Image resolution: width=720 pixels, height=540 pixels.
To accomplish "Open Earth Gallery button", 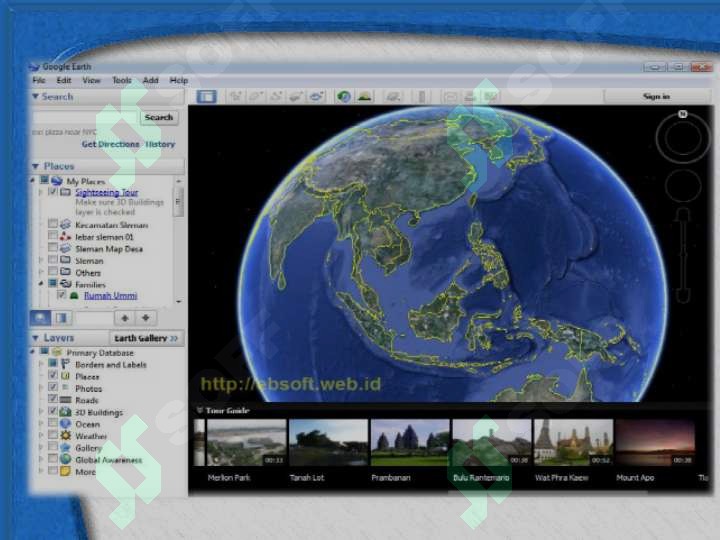I will [146, 338].
